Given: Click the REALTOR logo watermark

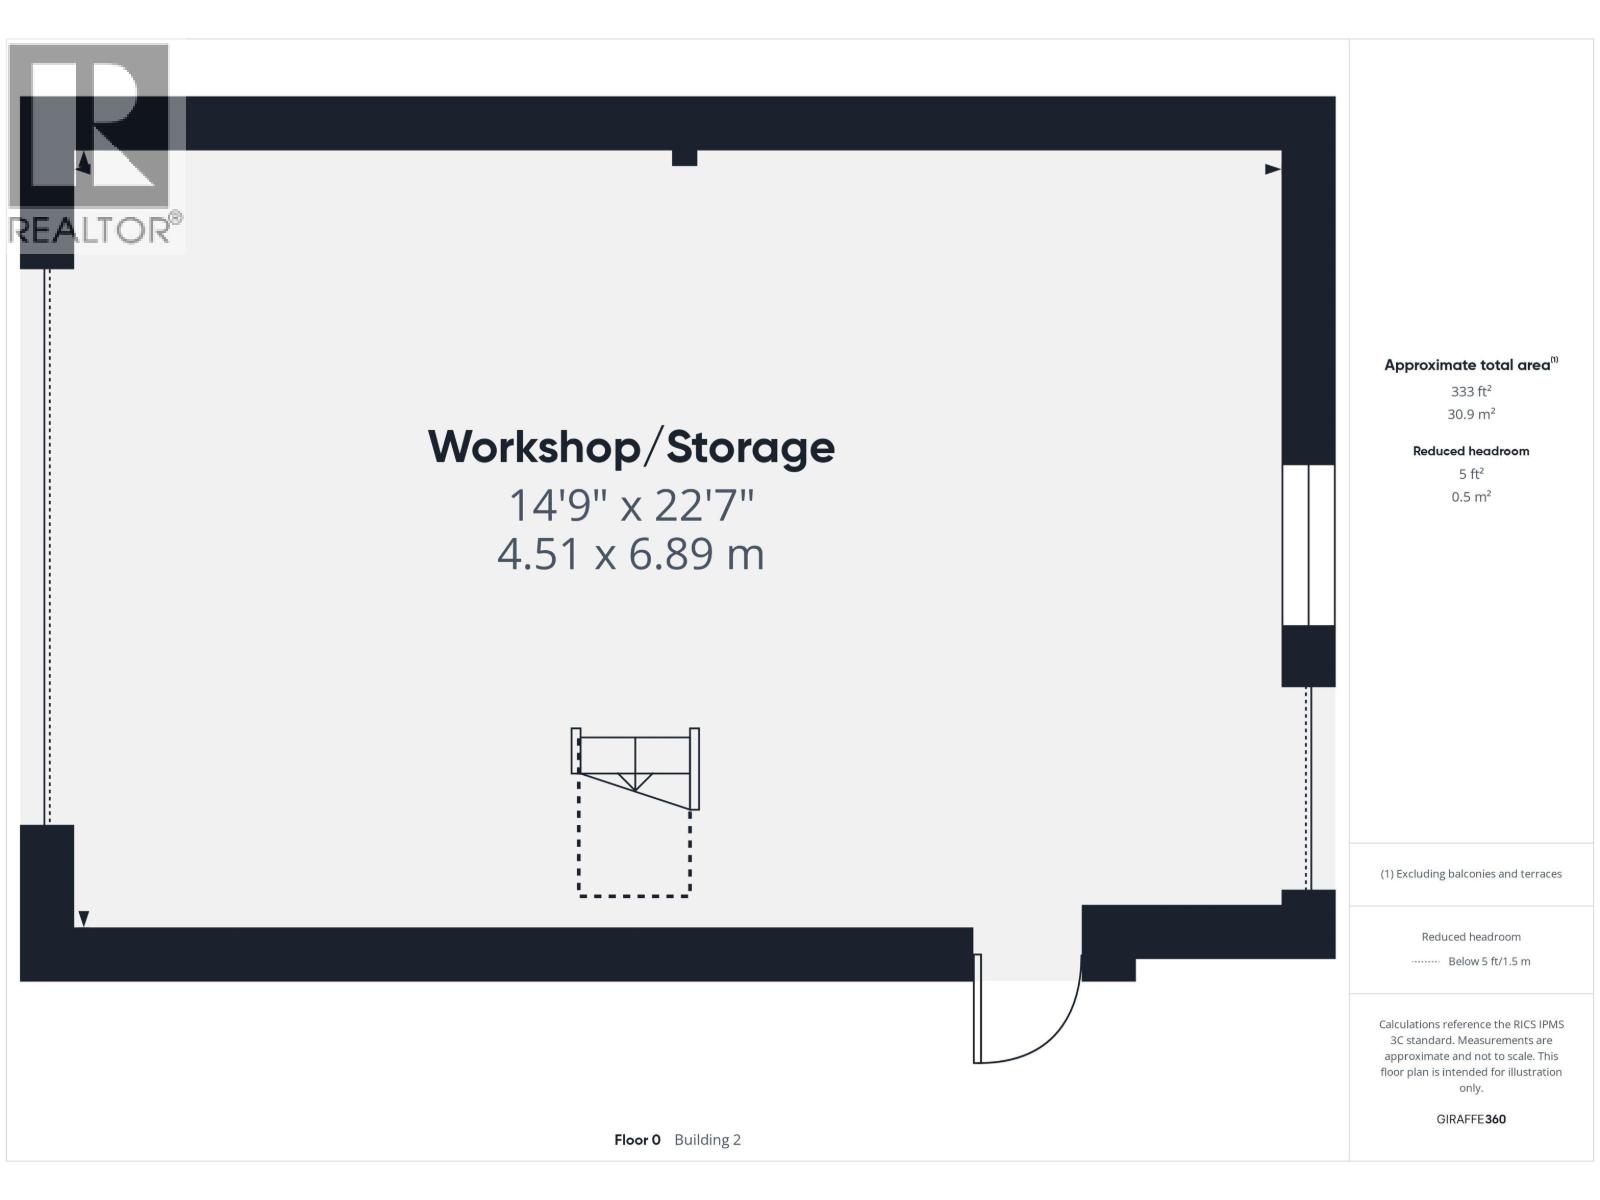Looking at the screenshot, I should (x=95, y=145).
